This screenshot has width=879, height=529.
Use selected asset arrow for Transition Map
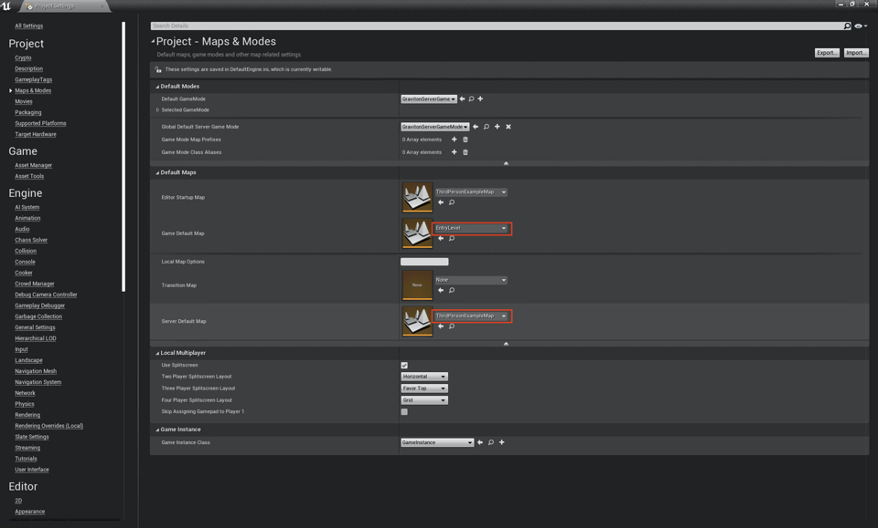point(441,290)
